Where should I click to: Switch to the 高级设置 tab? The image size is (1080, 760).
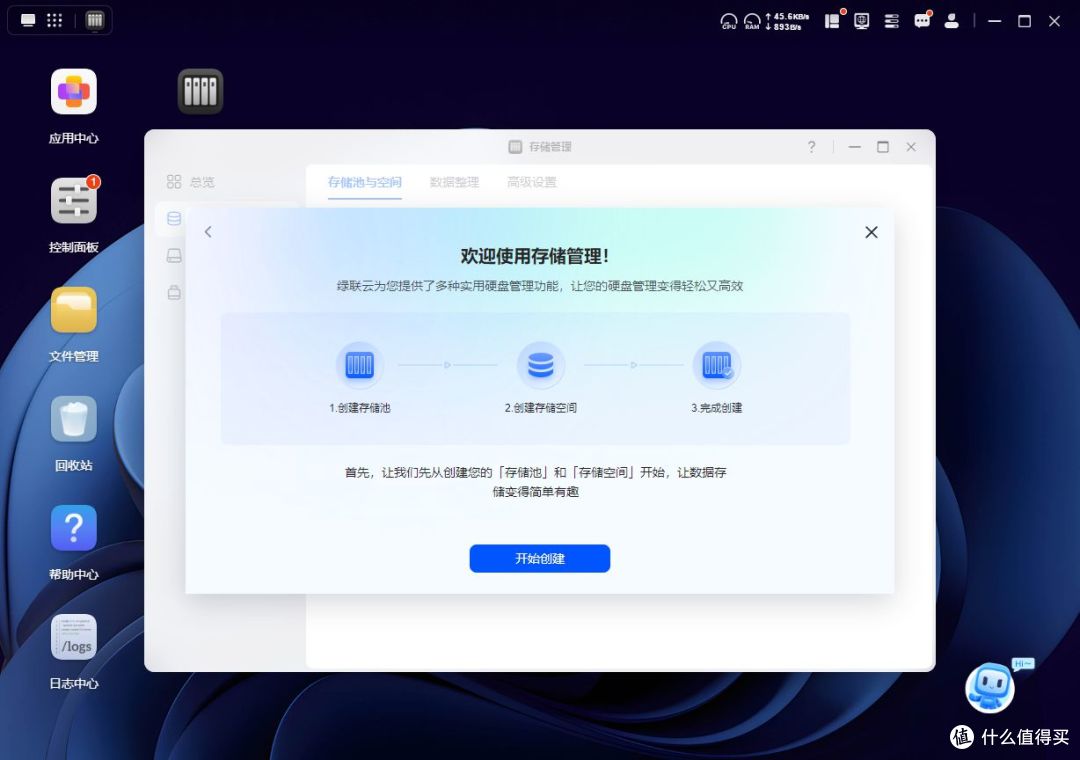click(532, 182)
